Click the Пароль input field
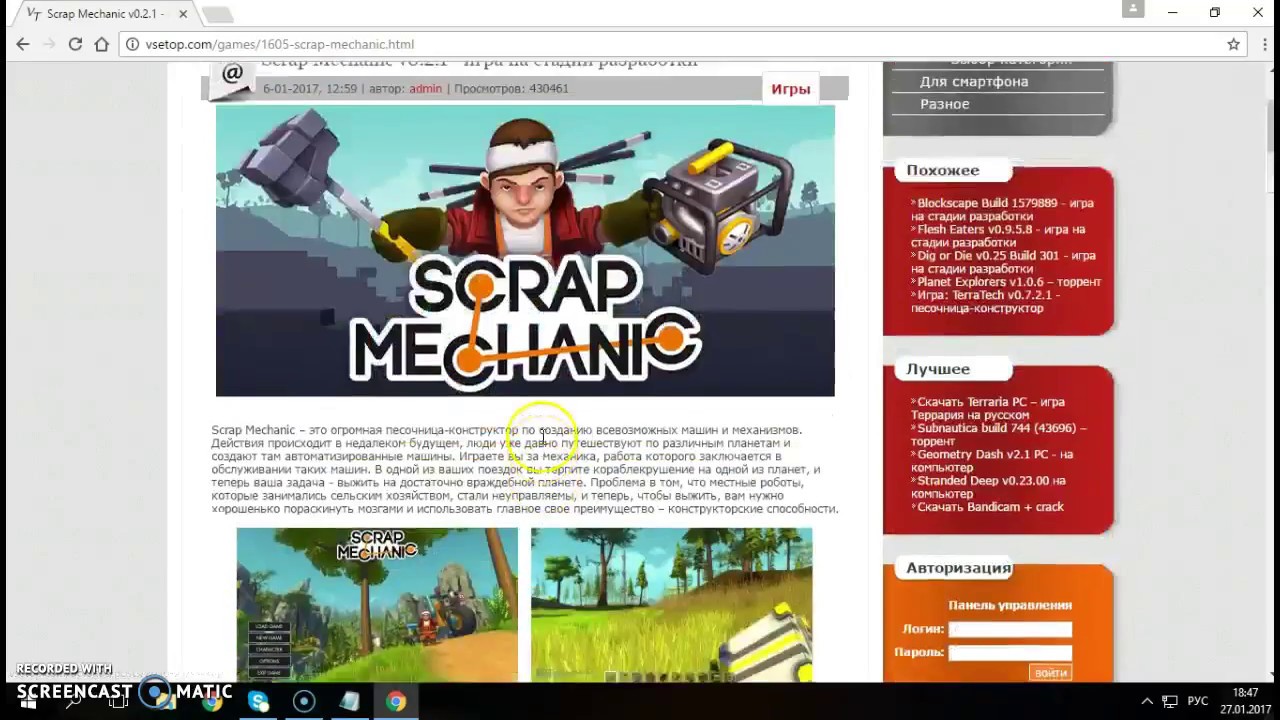1280x720 pixels. click(1010, 652)
